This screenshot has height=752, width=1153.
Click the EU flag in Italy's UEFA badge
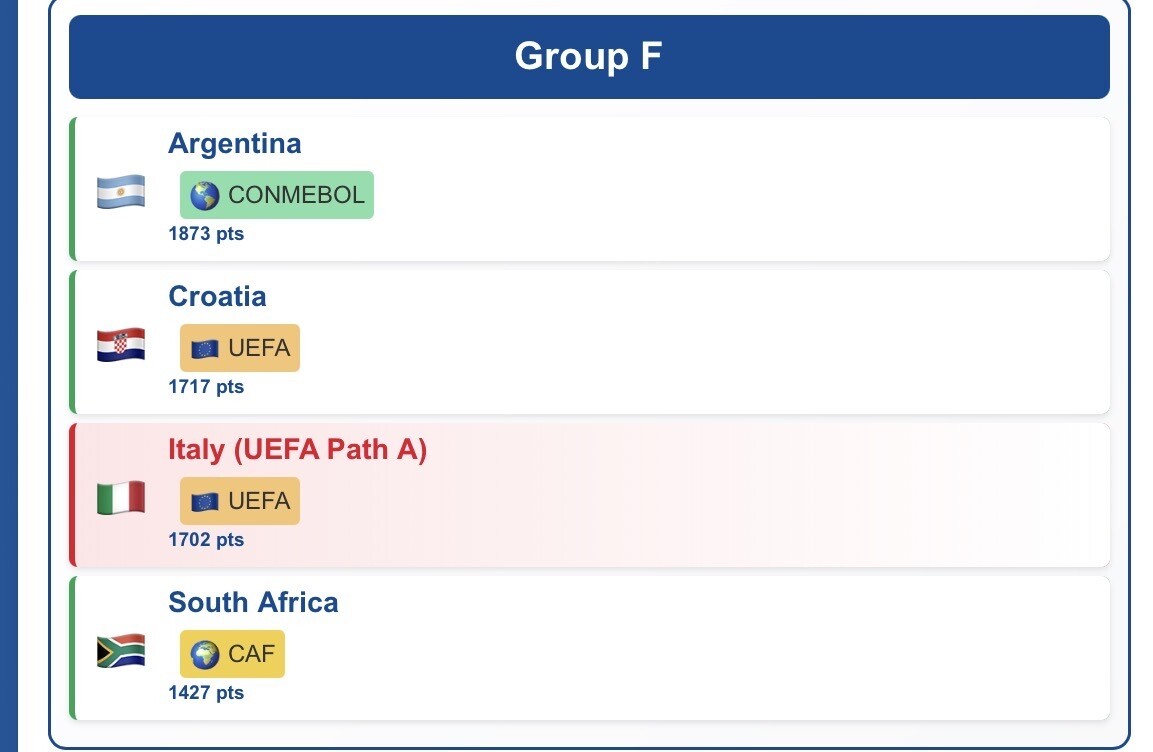(205, 502)
